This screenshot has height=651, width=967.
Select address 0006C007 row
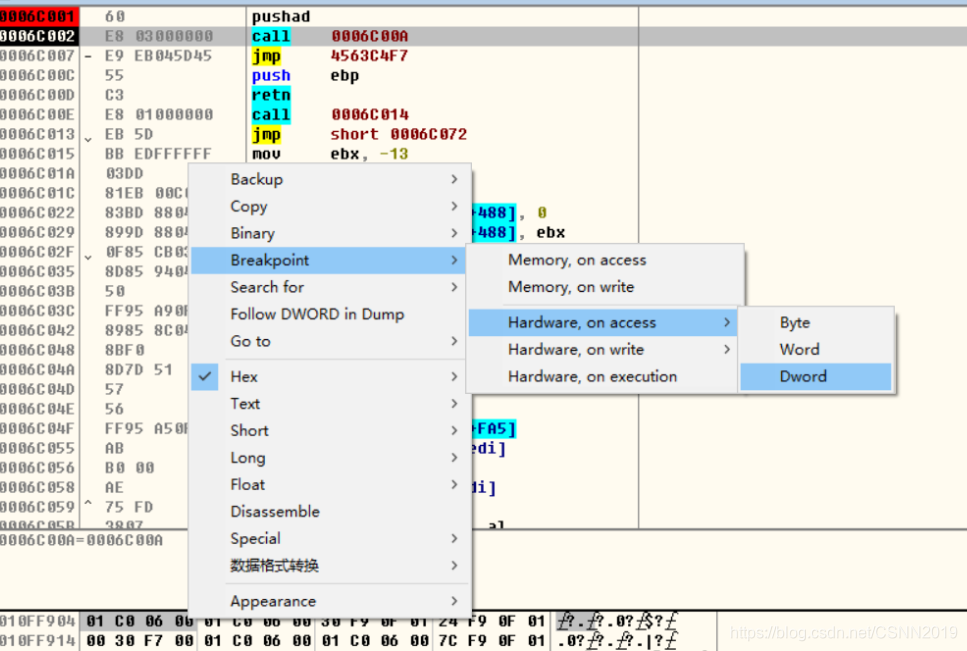(x=37, y=56)
